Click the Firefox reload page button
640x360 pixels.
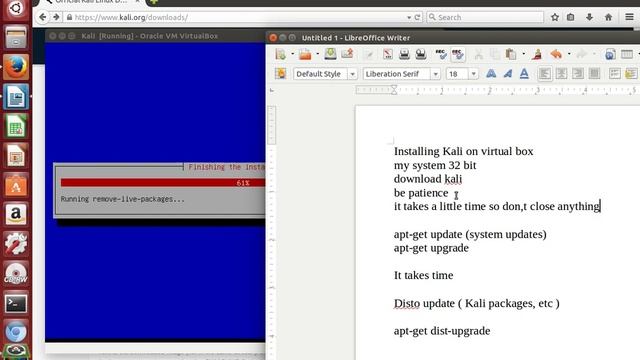418,17
